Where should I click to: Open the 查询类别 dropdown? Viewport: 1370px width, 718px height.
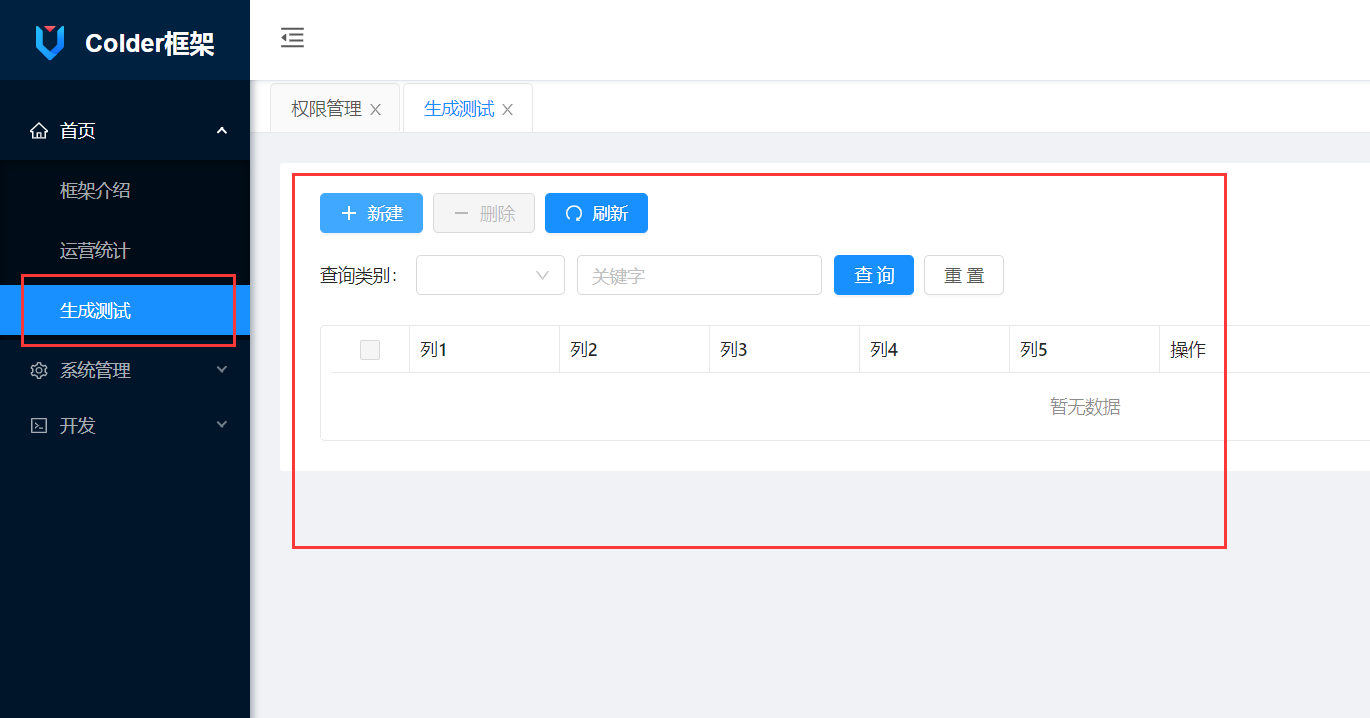point(490,275)
